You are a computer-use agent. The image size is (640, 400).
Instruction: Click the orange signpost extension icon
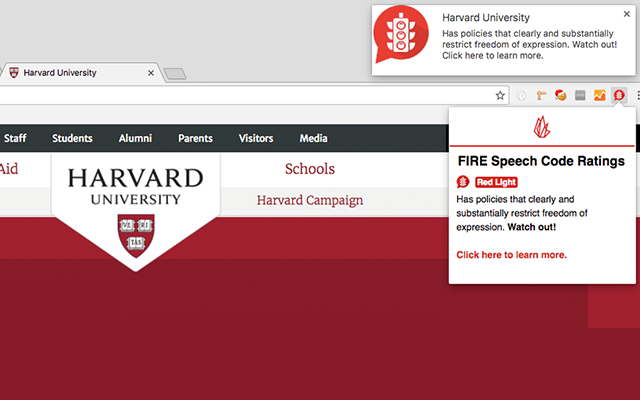coord(541,96)
